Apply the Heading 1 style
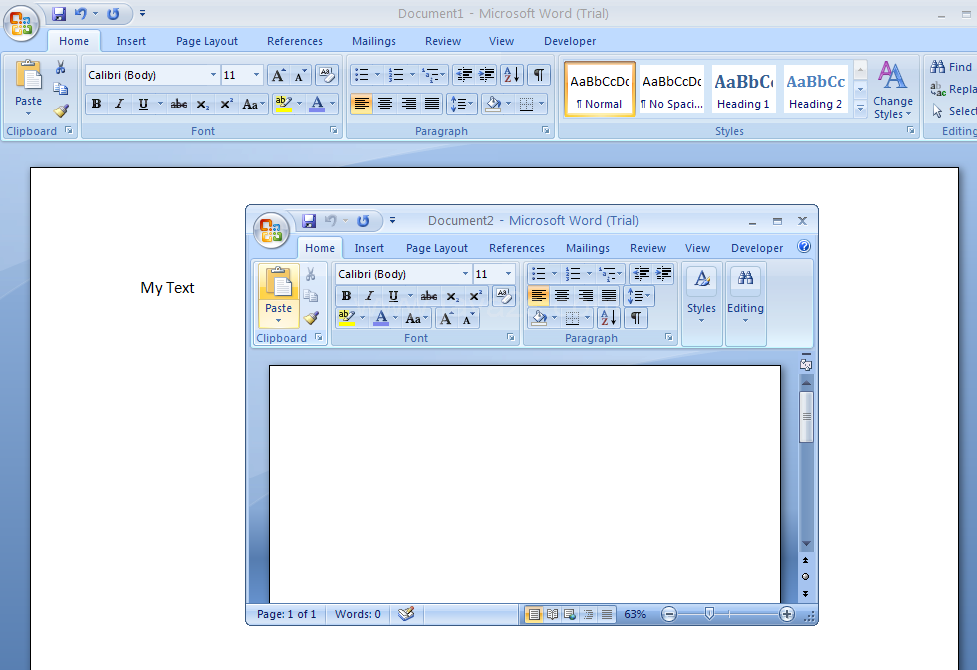Image resolution: width=977 pixels, height=670 pixels. pos(743,89)
